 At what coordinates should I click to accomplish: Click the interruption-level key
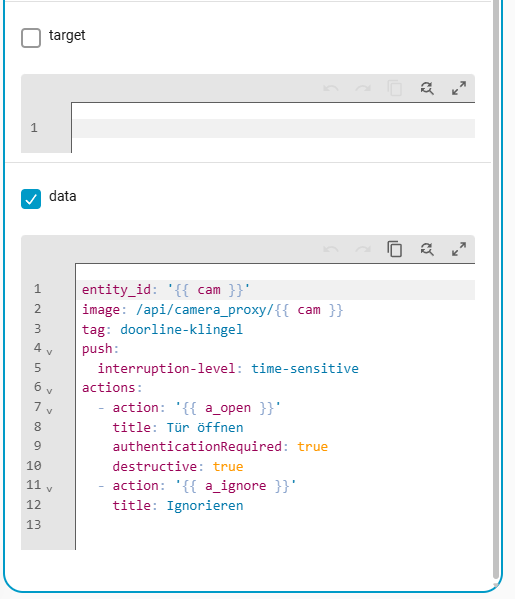[x=166, y=369]
